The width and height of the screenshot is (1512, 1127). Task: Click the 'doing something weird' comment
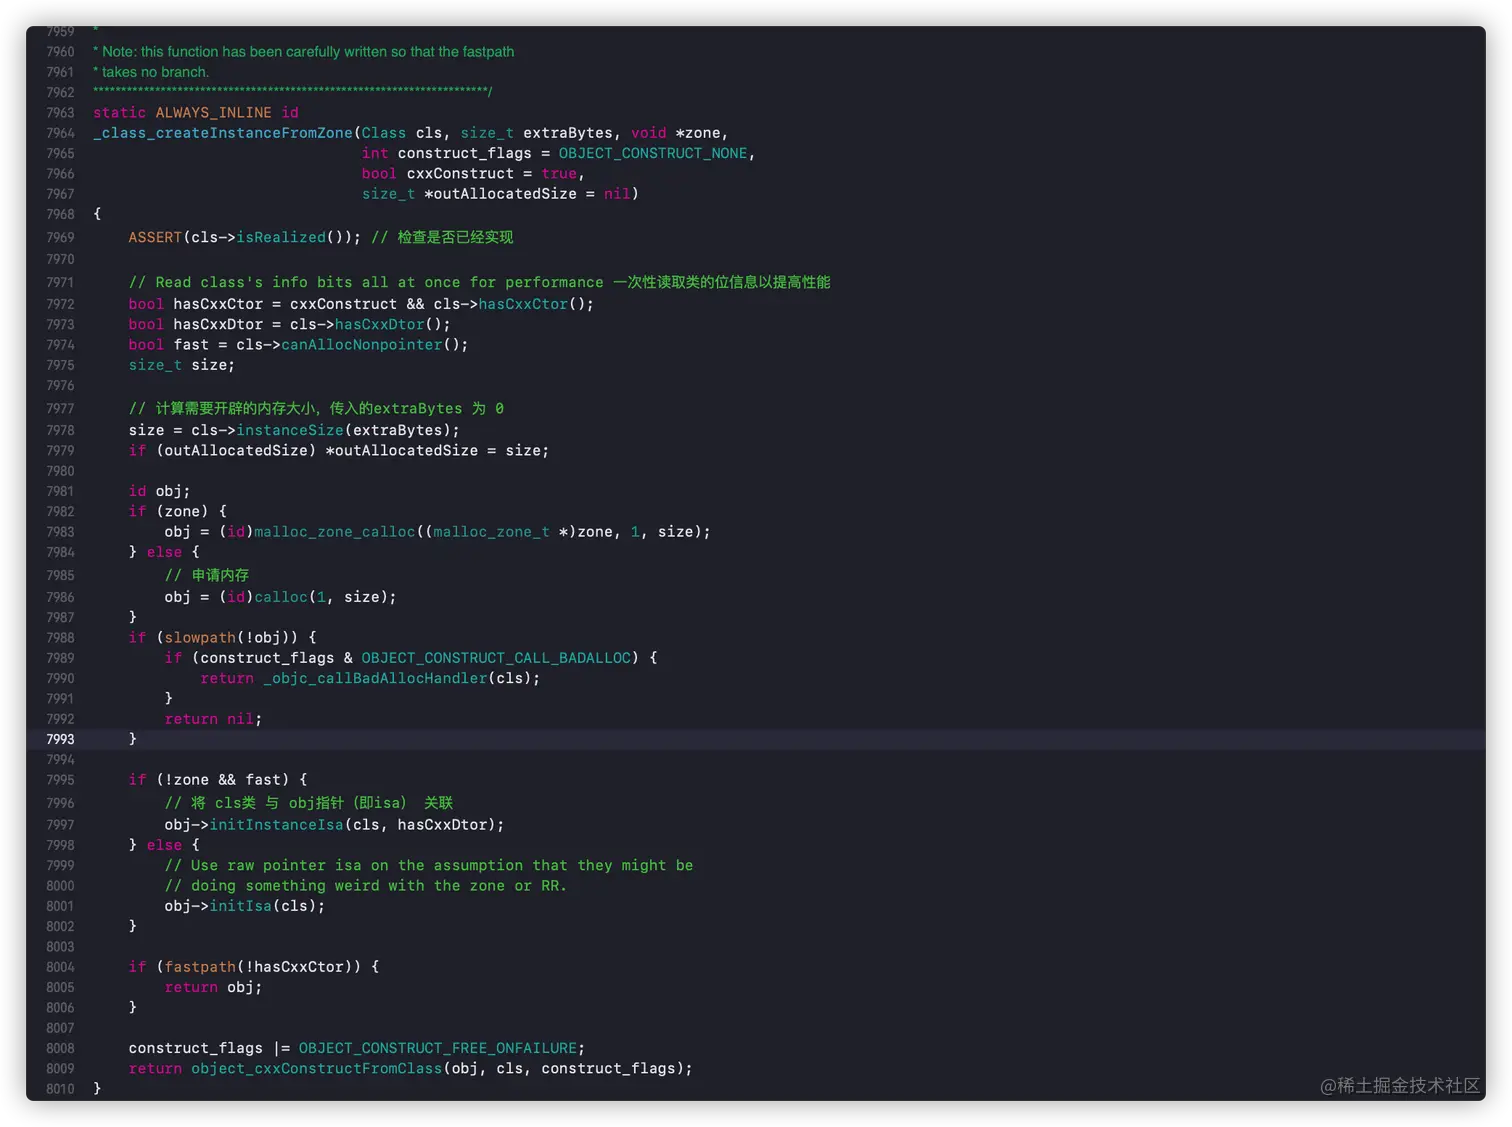[366, 886]
